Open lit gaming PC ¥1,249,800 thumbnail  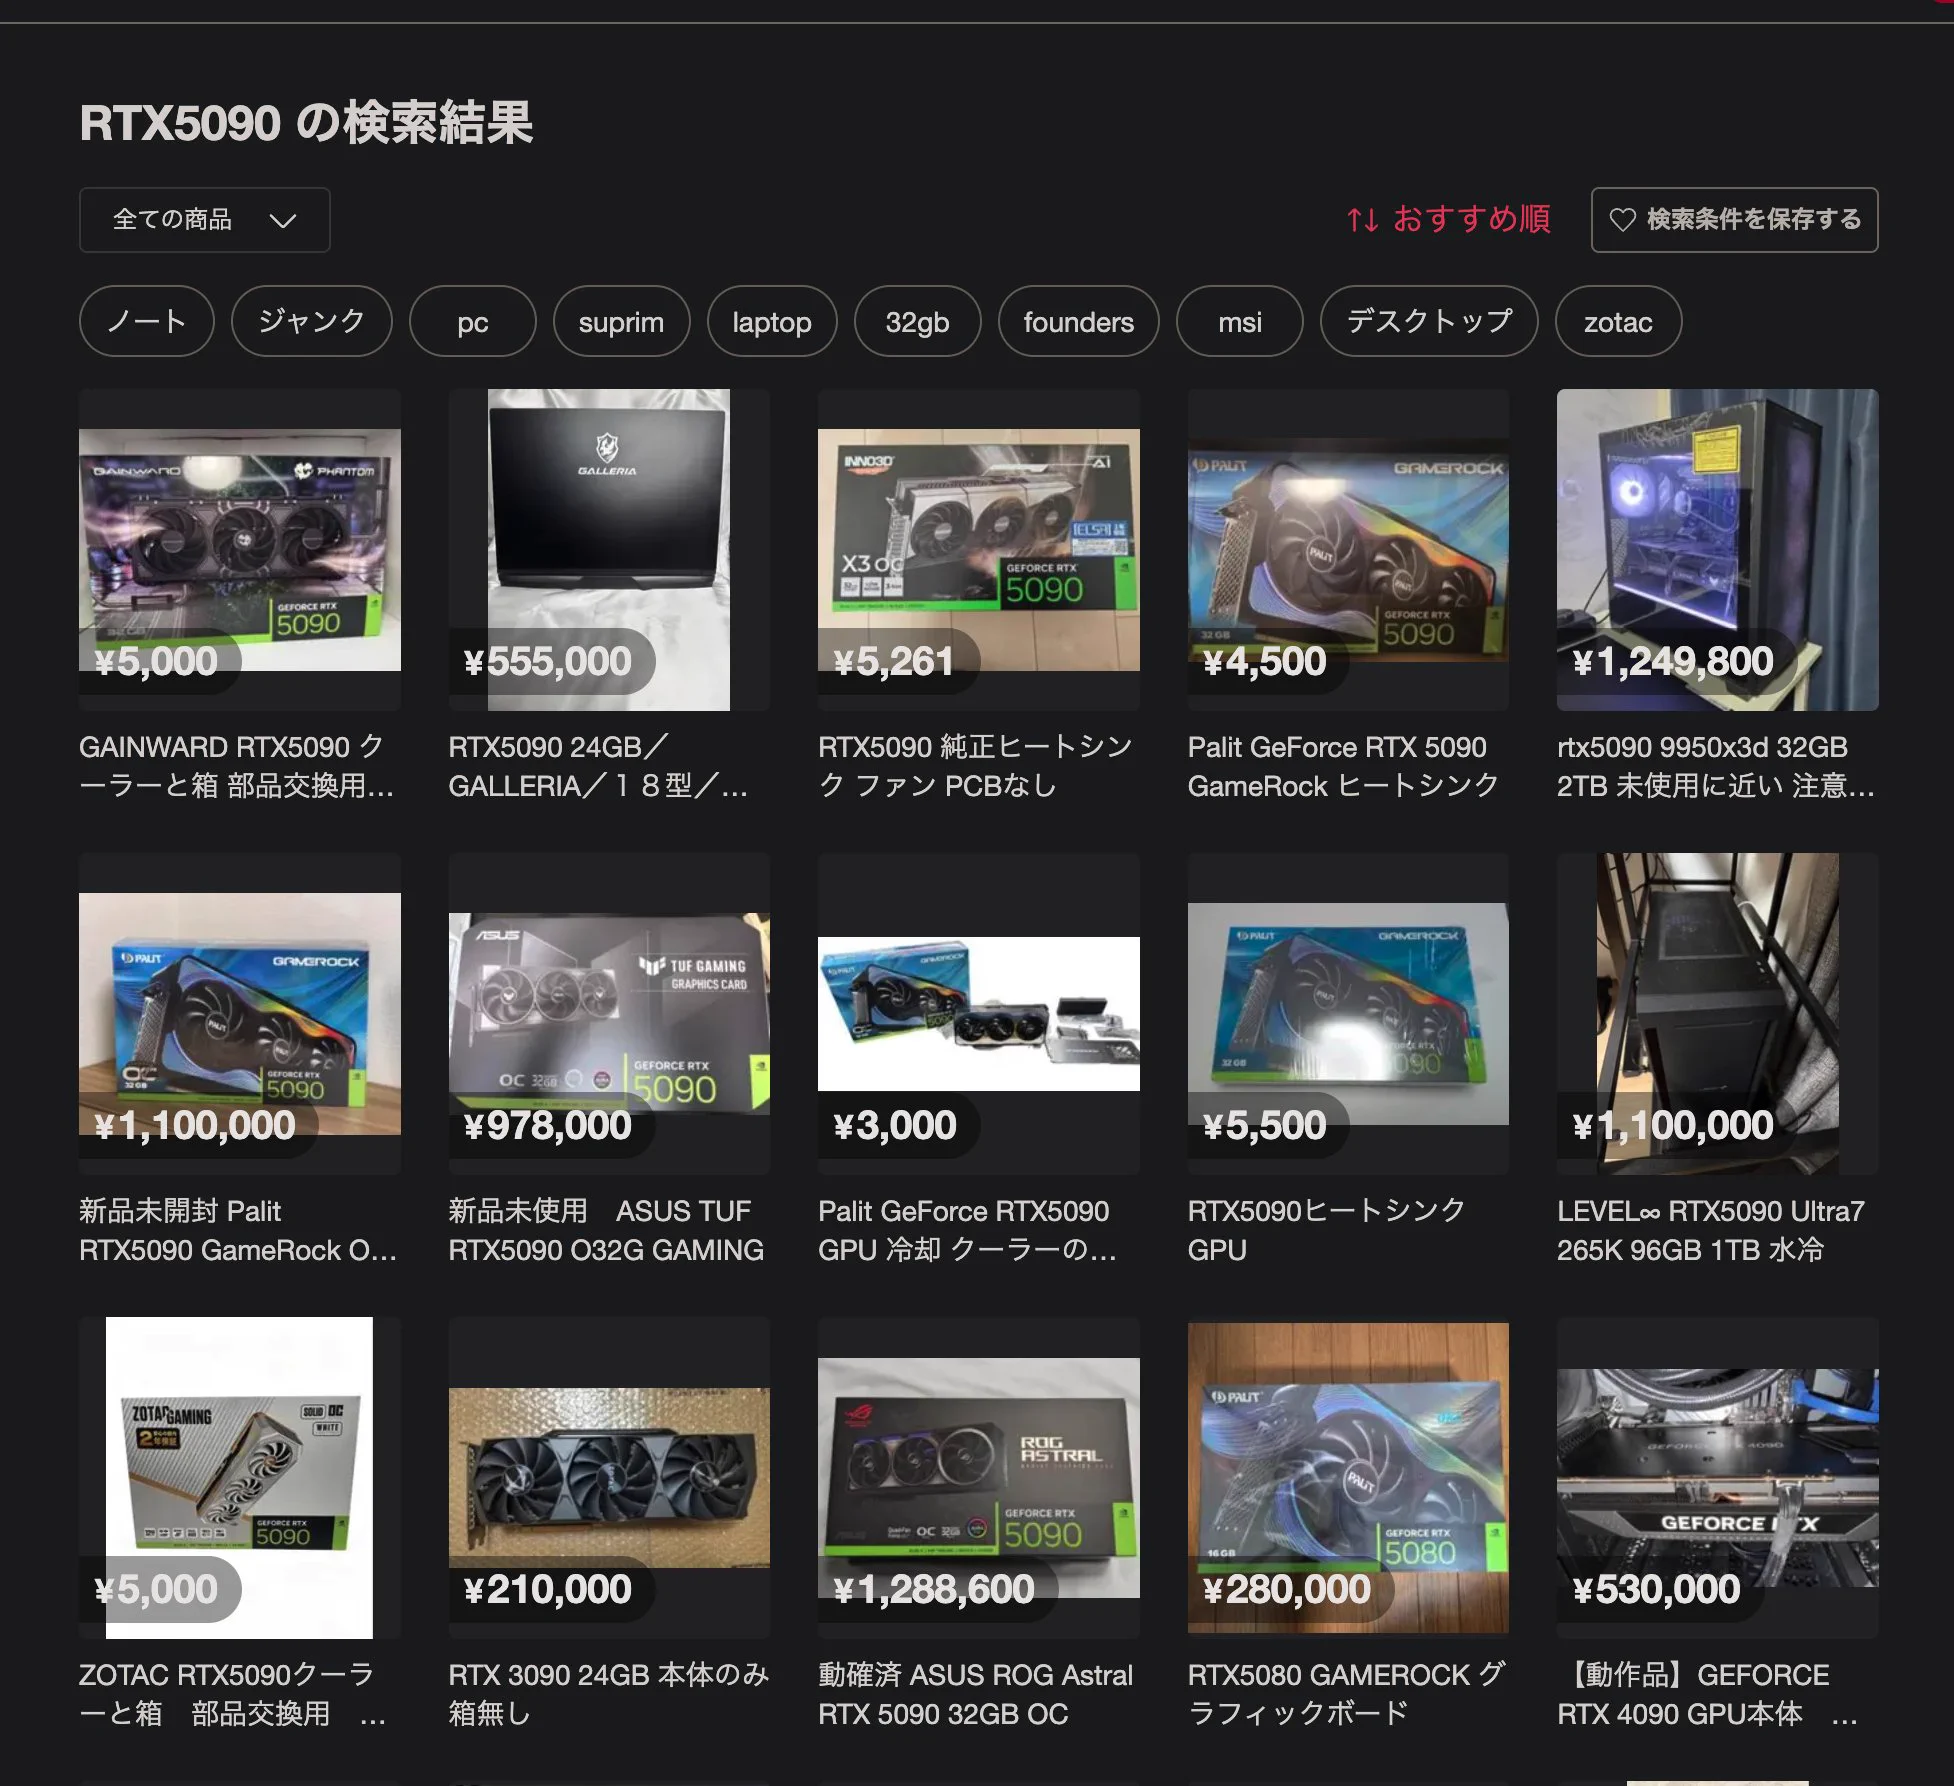click(x=1718, y=550)
